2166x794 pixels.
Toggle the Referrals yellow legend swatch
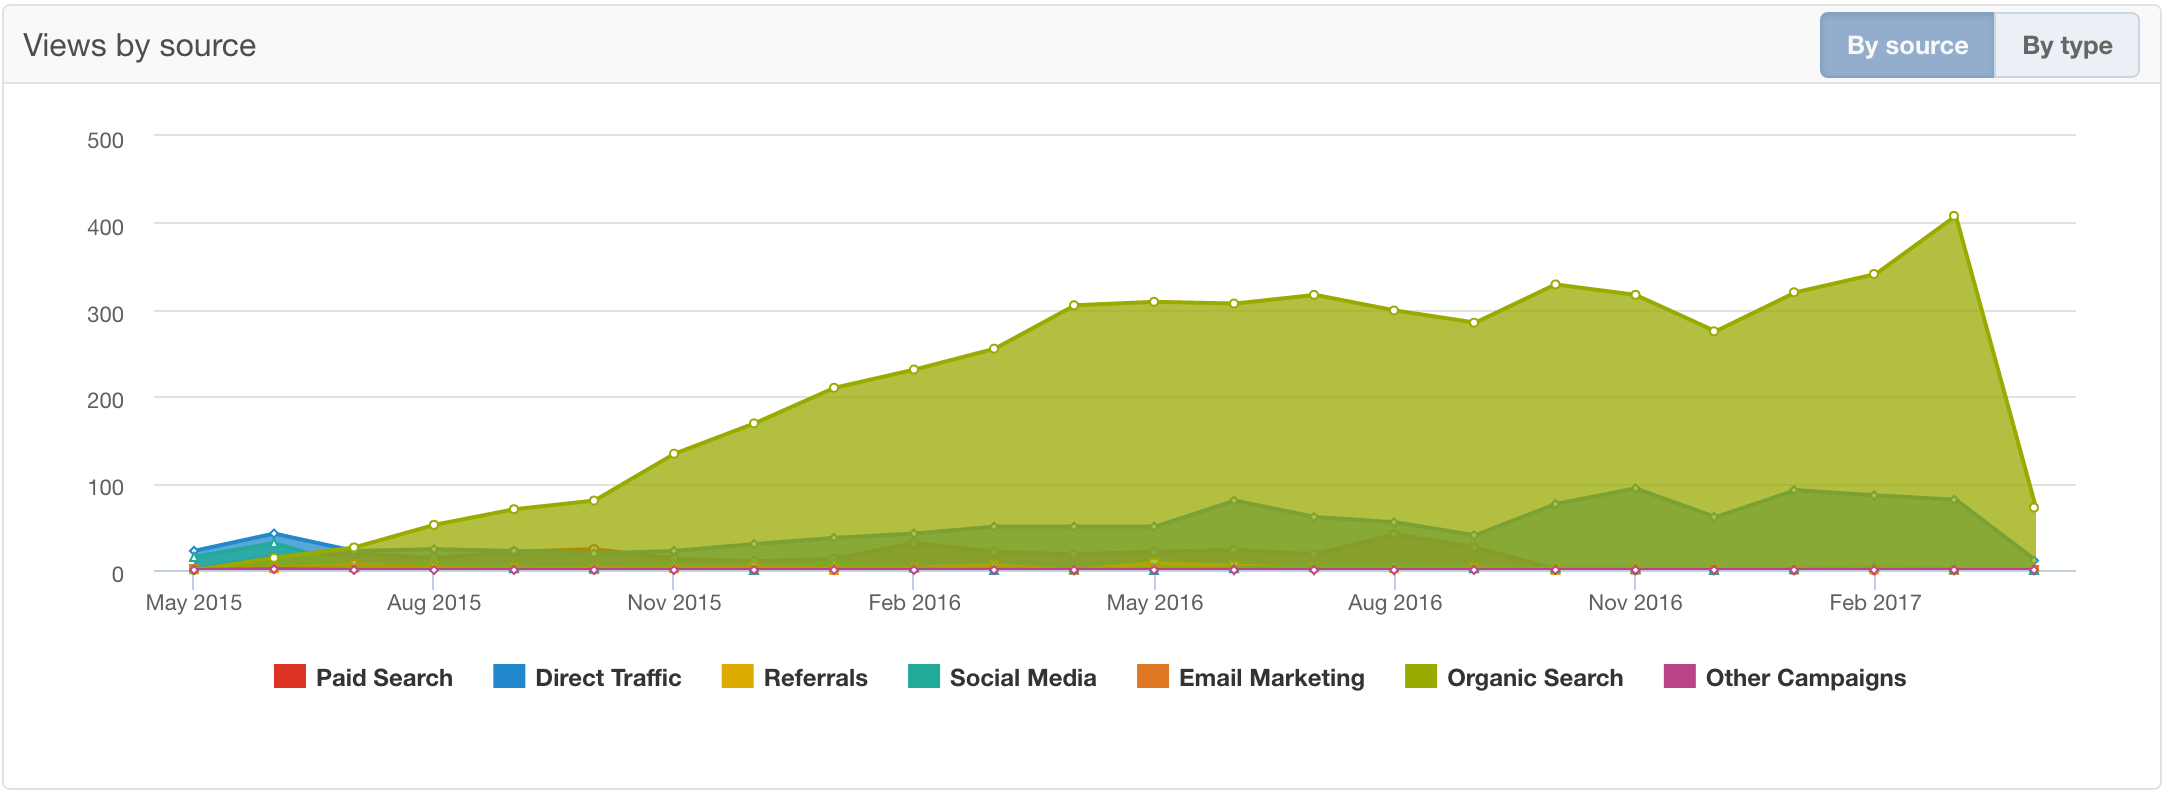coord(737,676)
